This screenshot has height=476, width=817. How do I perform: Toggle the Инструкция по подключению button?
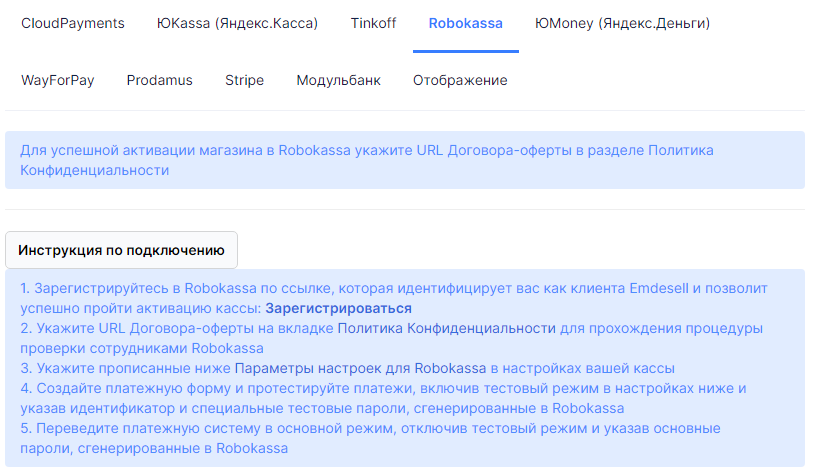[121, 250]
